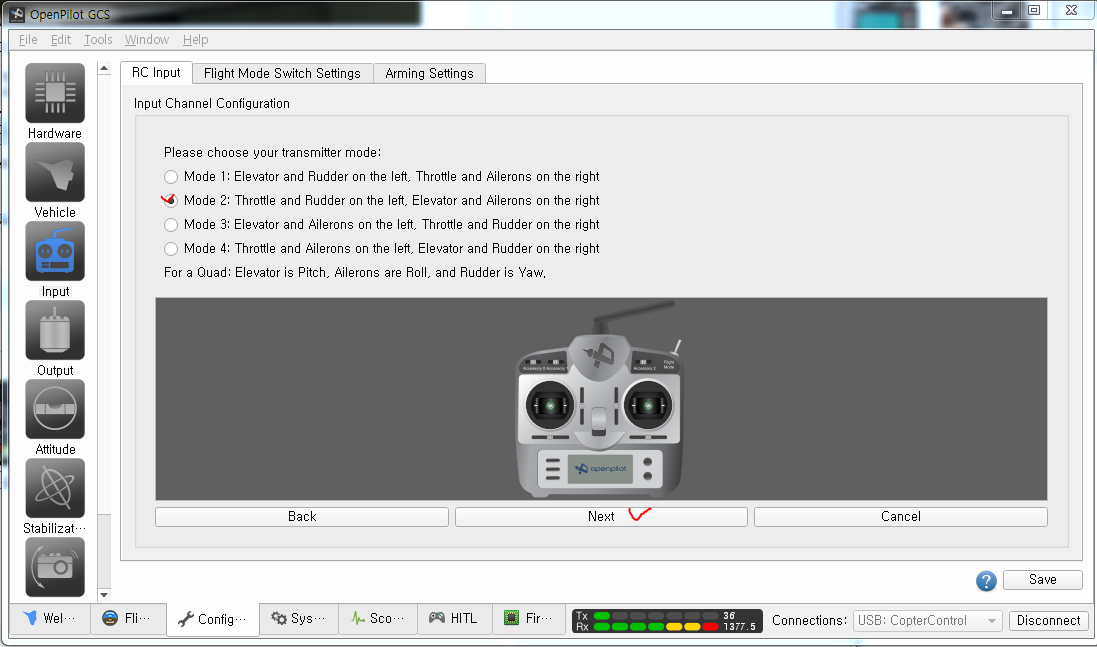Switch to the Configuration workspace tab

213,619
